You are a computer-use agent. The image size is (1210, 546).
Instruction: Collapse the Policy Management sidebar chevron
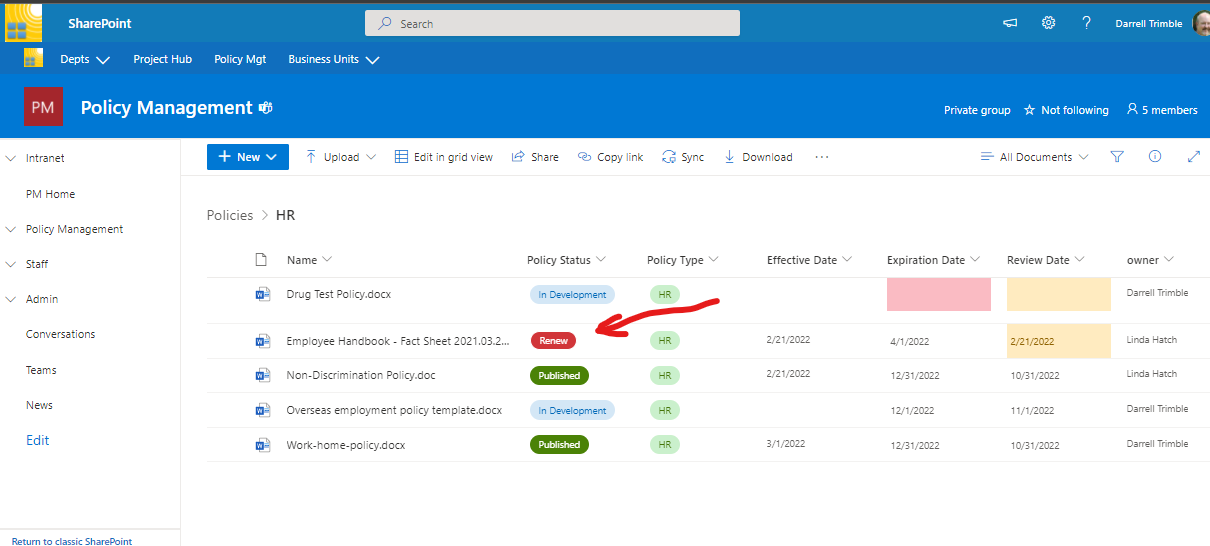(x=11, y=229)
